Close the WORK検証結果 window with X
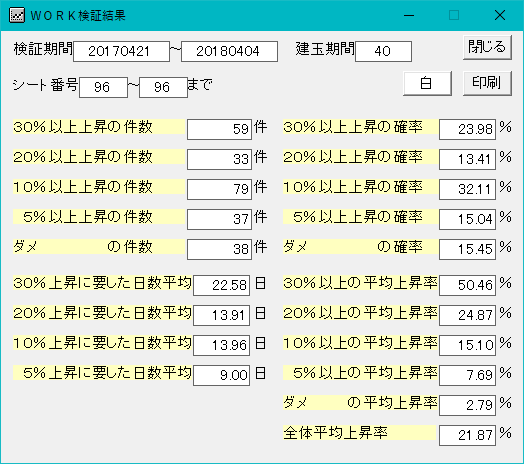Image resolution: width=524 pixels, height=464 pixels. [x=500, y=15]
